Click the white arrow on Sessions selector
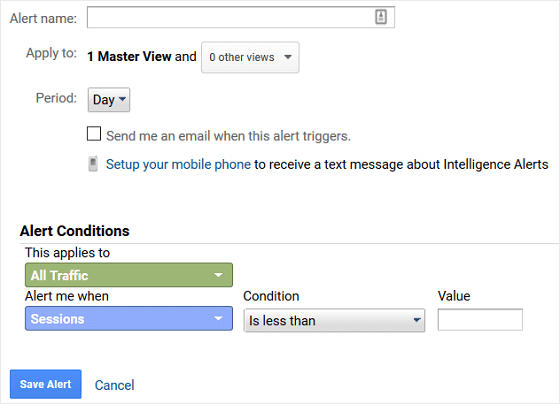Screen dimensions: 560x404 [x=218, y=318]
